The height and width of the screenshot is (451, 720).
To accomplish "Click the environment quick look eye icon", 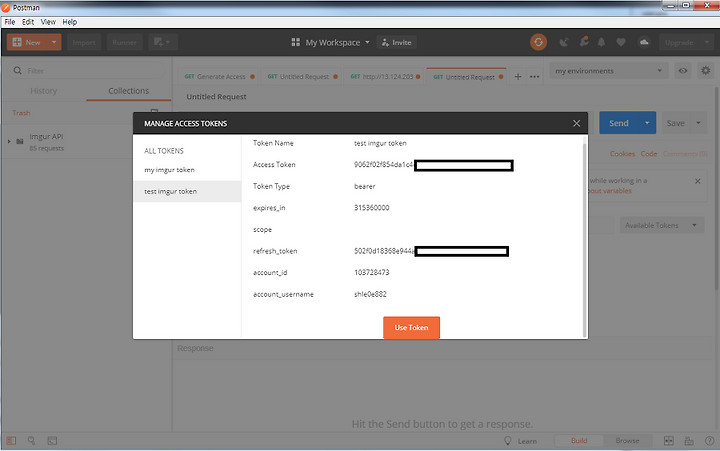I will [683, 71].
